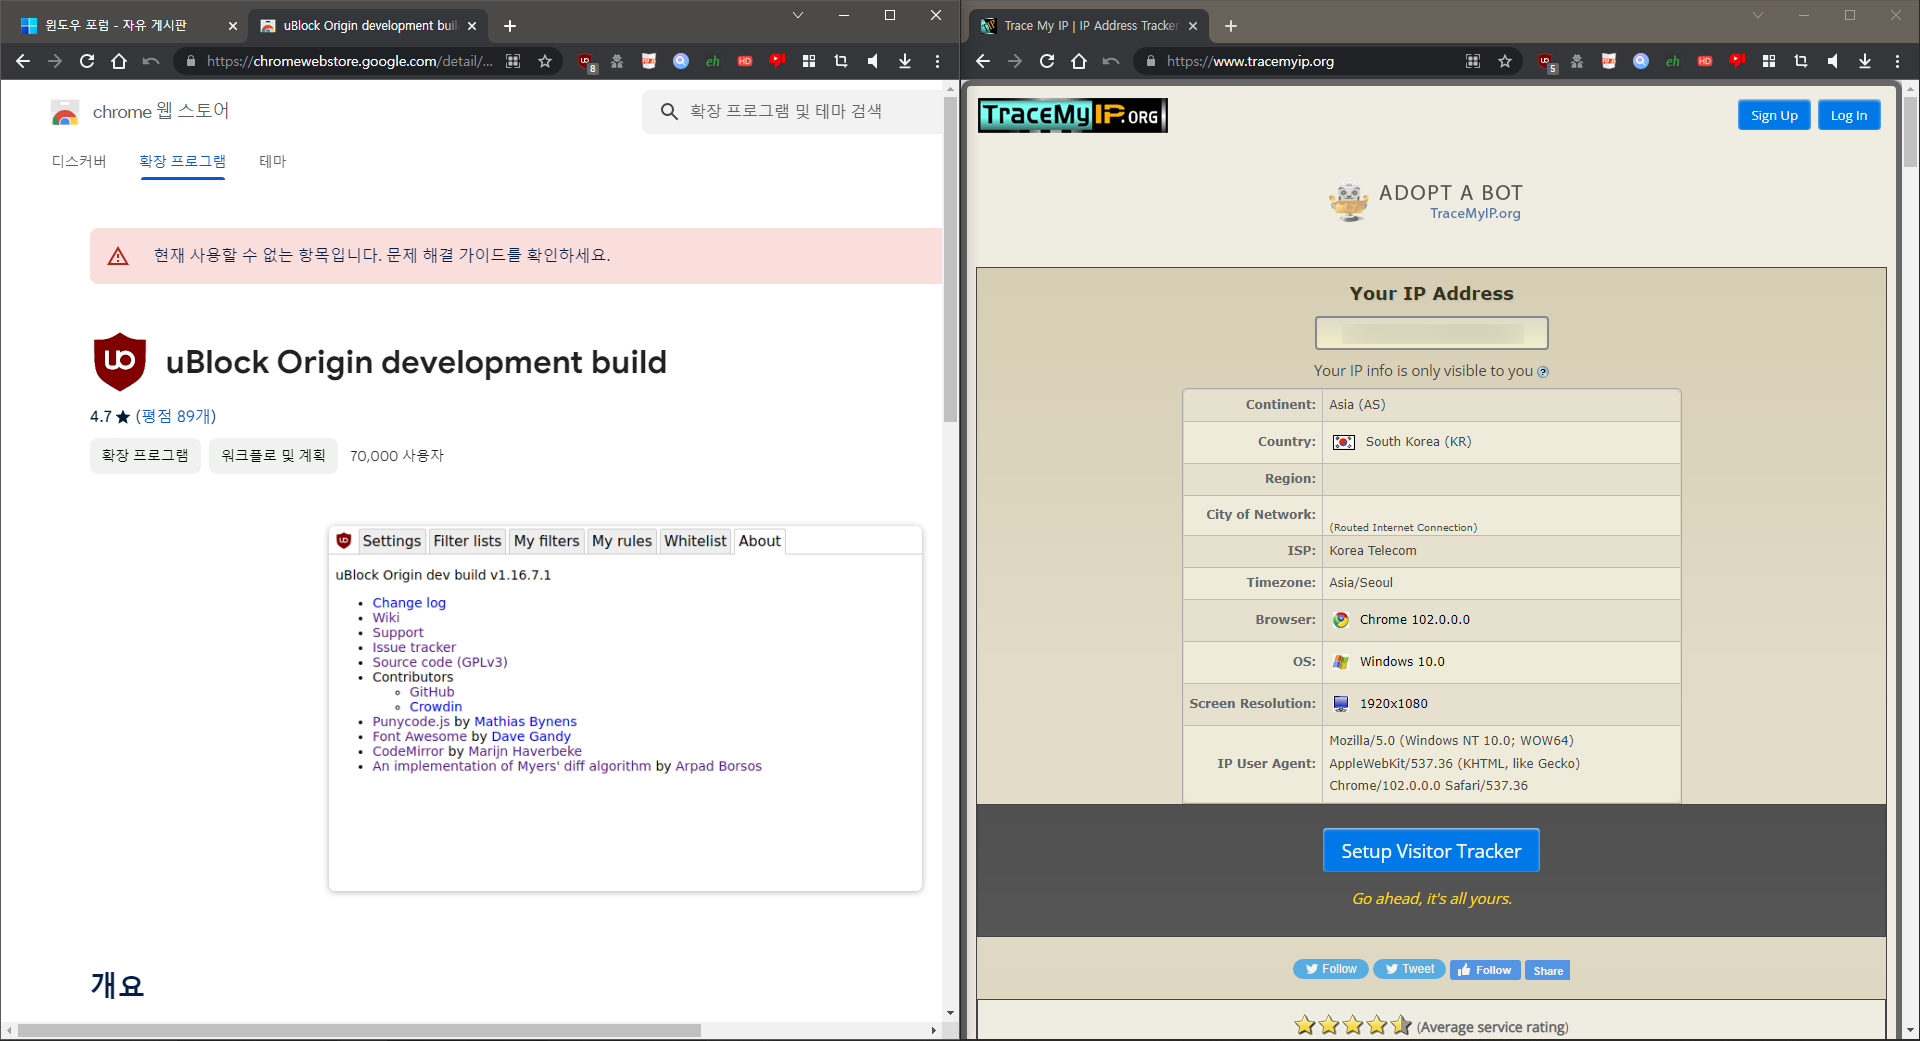Click the left window horizontal scrollbar thumb
The height and width of the screenshot is (1041, 1920).
[x=360, y=1030]
